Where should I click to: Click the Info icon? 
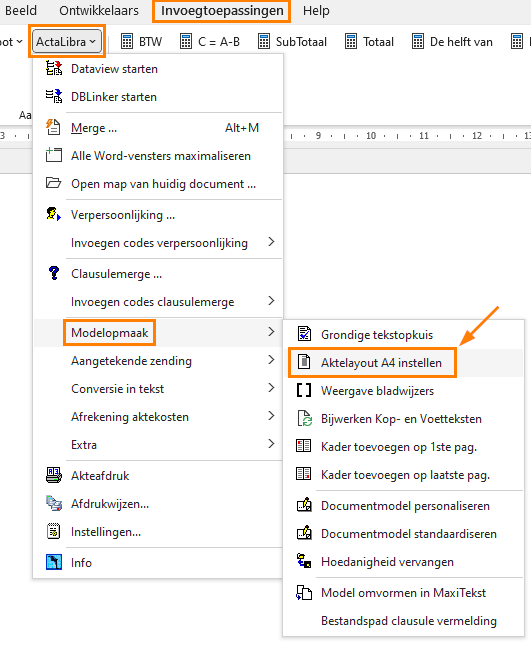click(54, 562)
